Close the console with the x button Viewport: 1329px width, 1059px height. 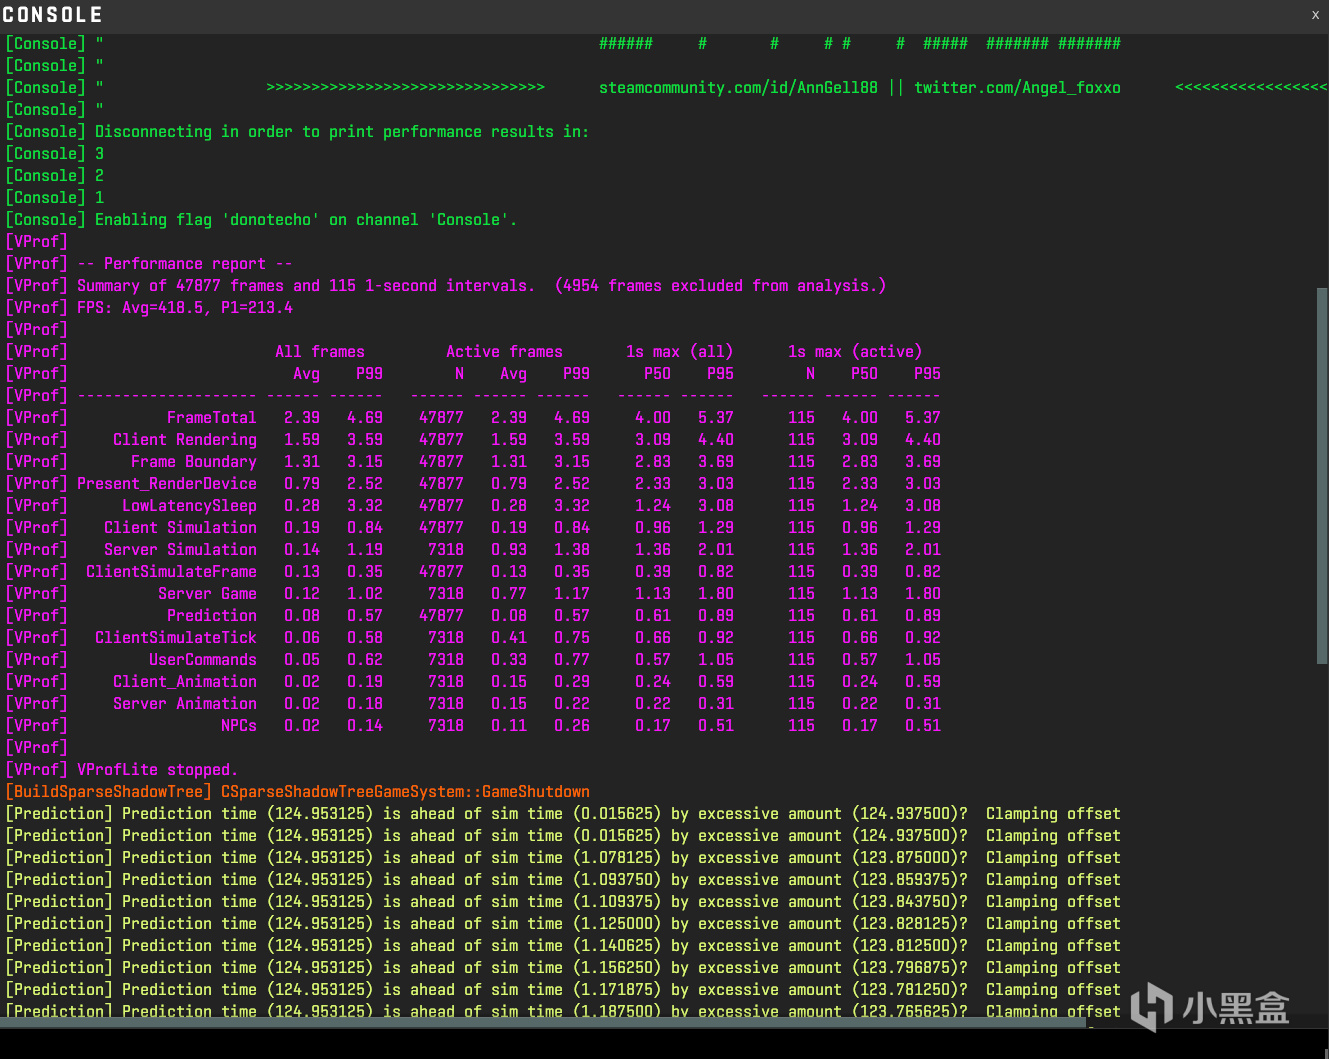[x=1315, y=15]
